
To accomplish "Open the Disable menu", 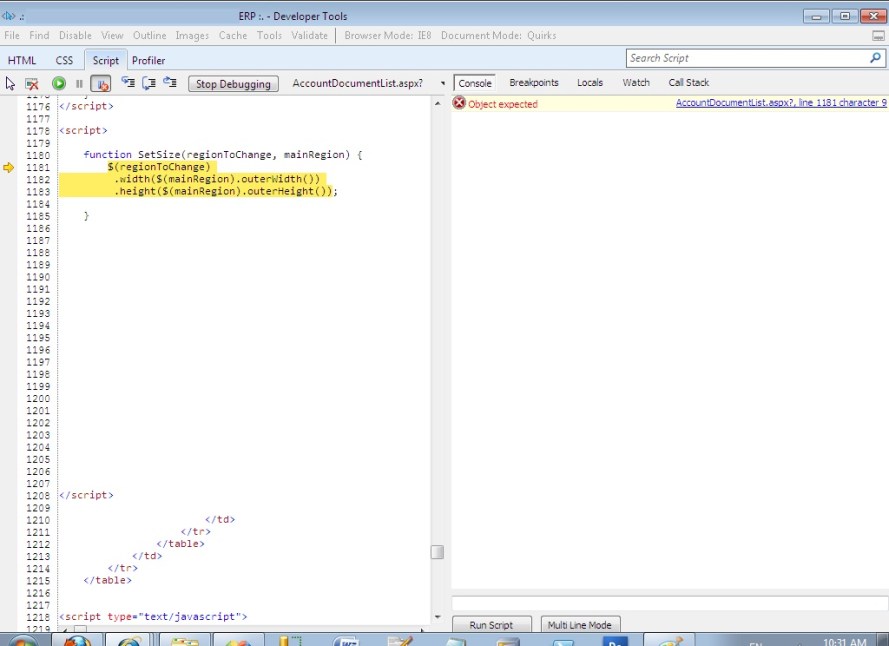I will tap(75, 35).
